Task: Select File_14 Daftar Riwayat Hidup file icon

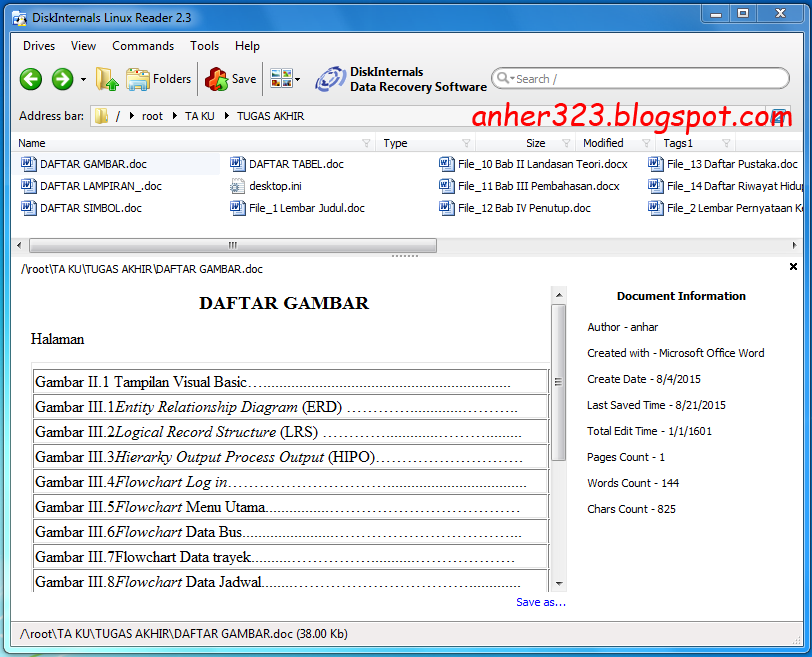Action: (656, 186)
